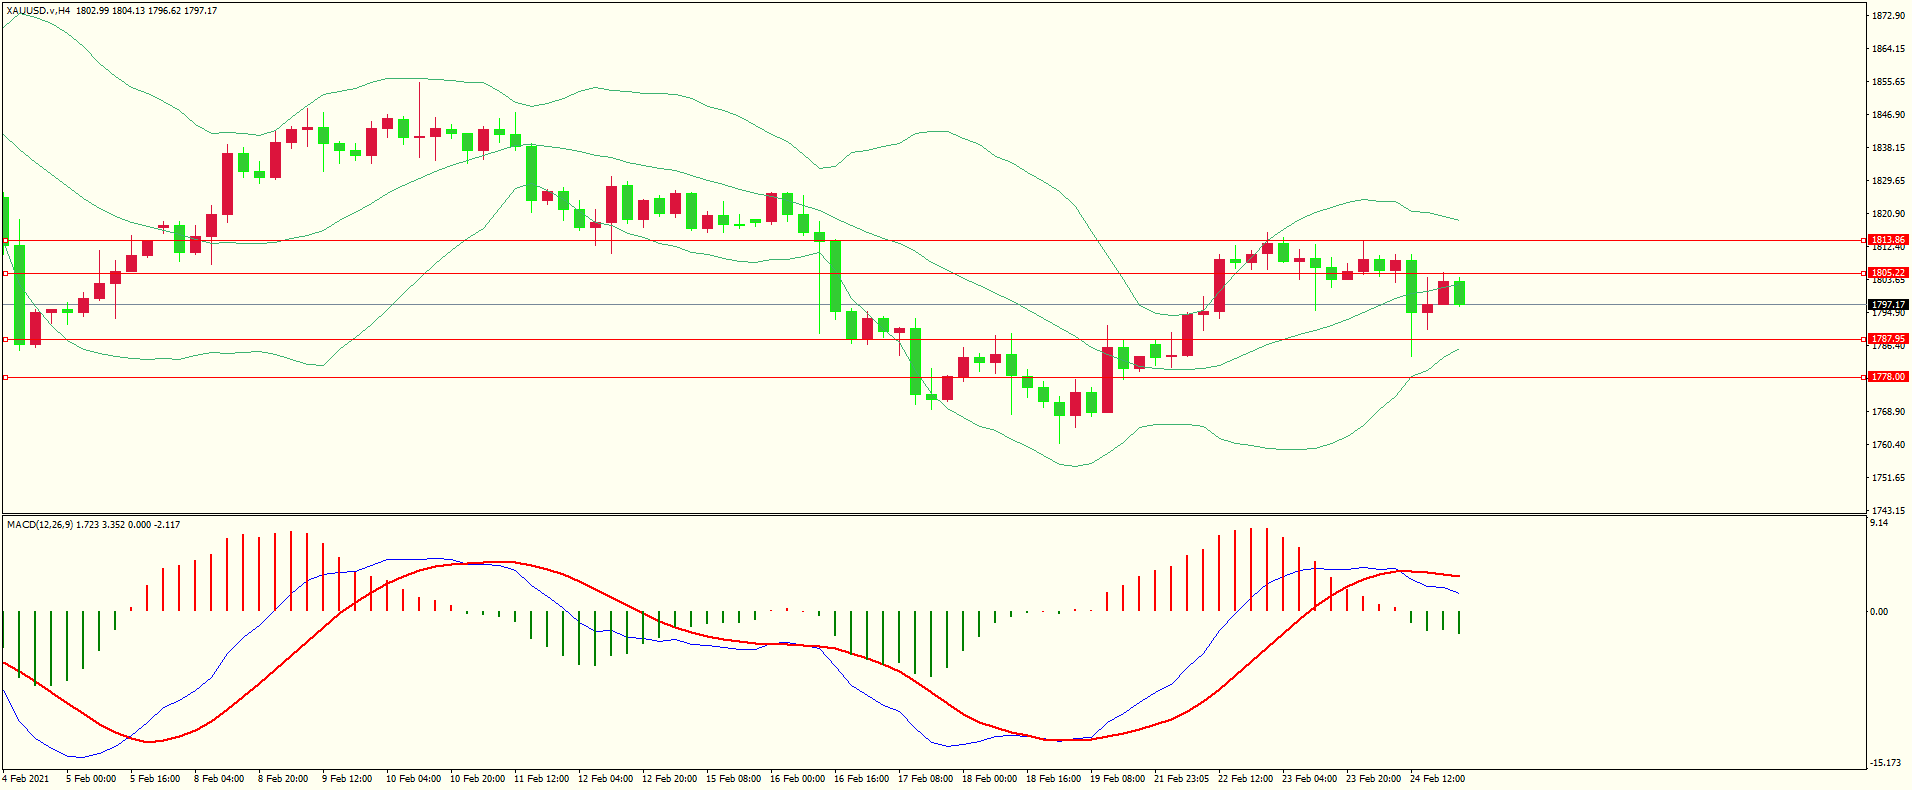Click the 10 Feb 20:00 time label
The image size is (1912, 790).
tap(477, 779)
